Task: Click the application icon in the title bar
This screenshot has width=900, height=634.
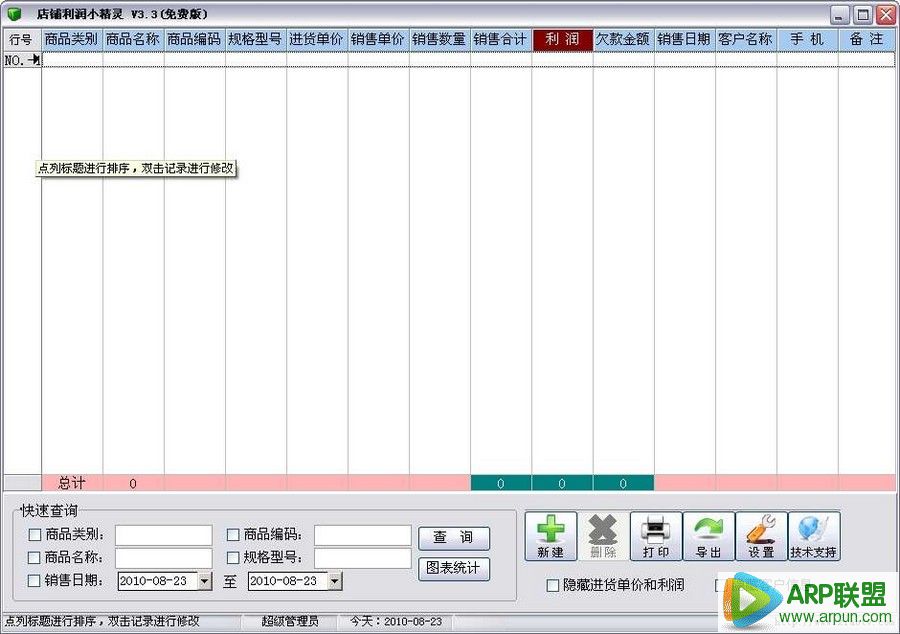Action: (13, 13)
